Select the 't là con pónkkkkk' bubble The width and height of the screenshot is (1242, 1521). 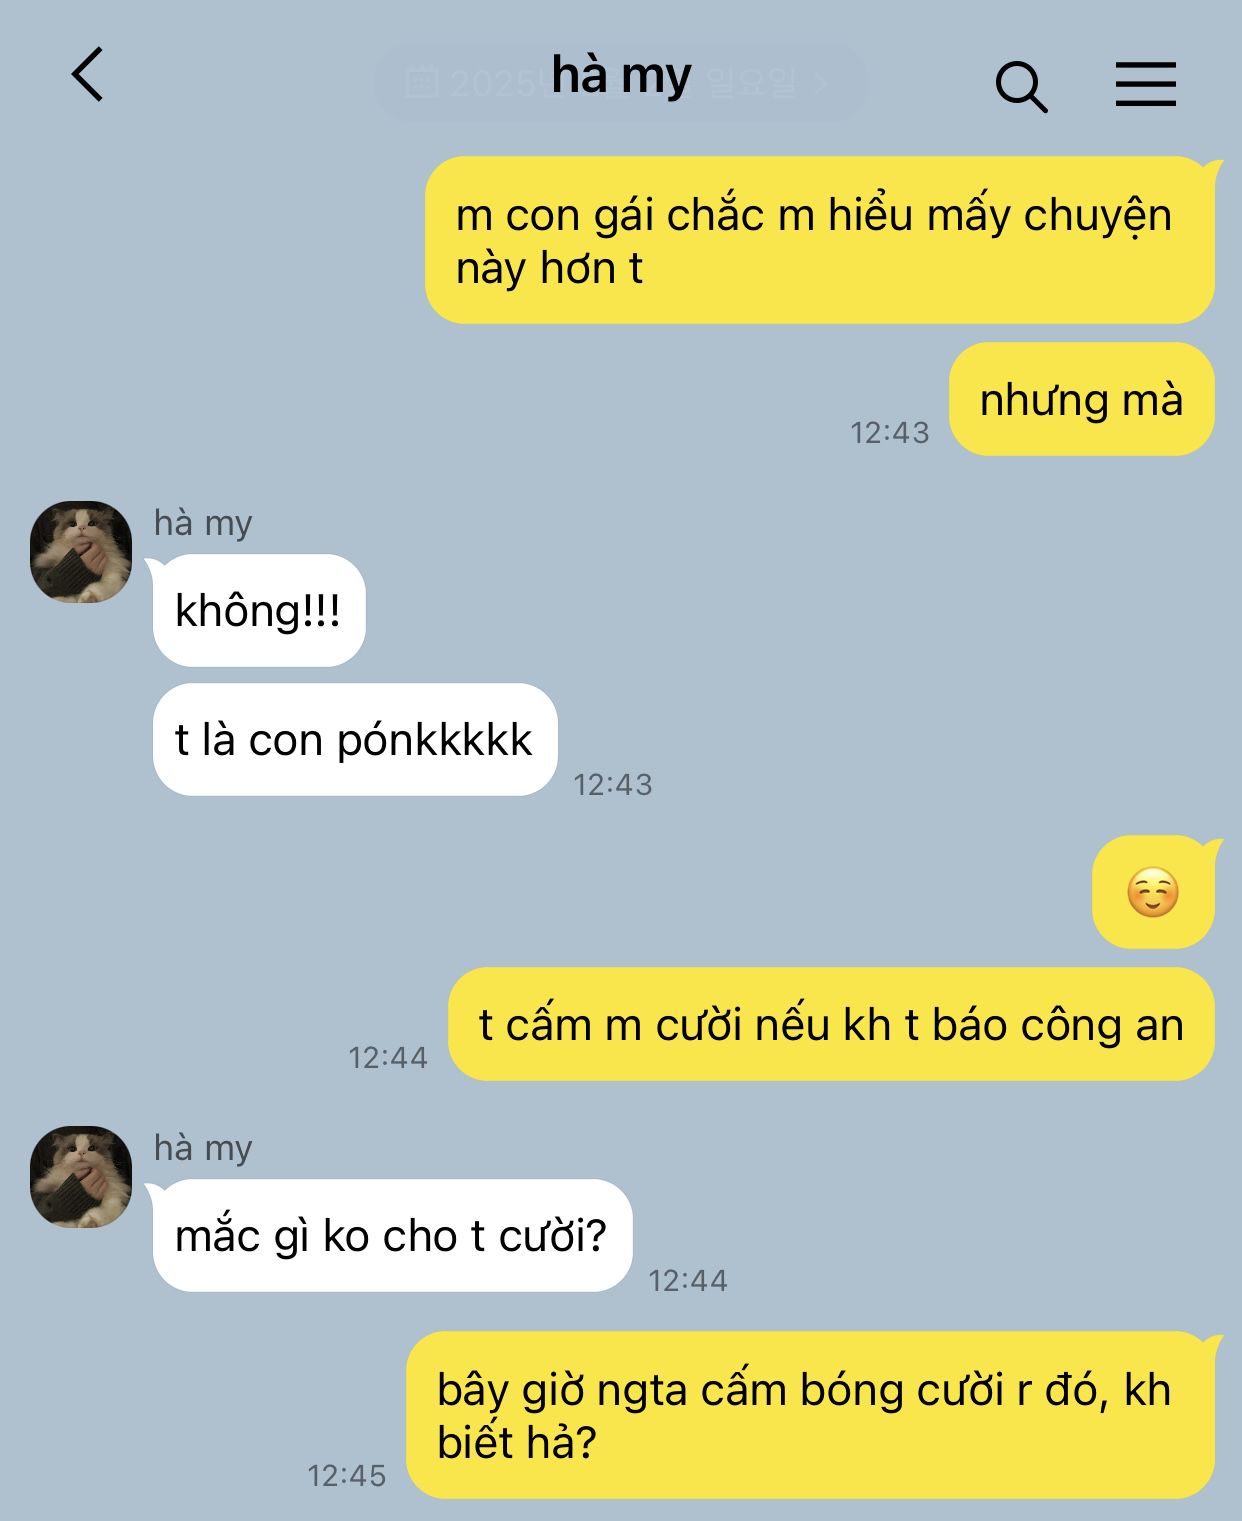click(x=355, y=740)
